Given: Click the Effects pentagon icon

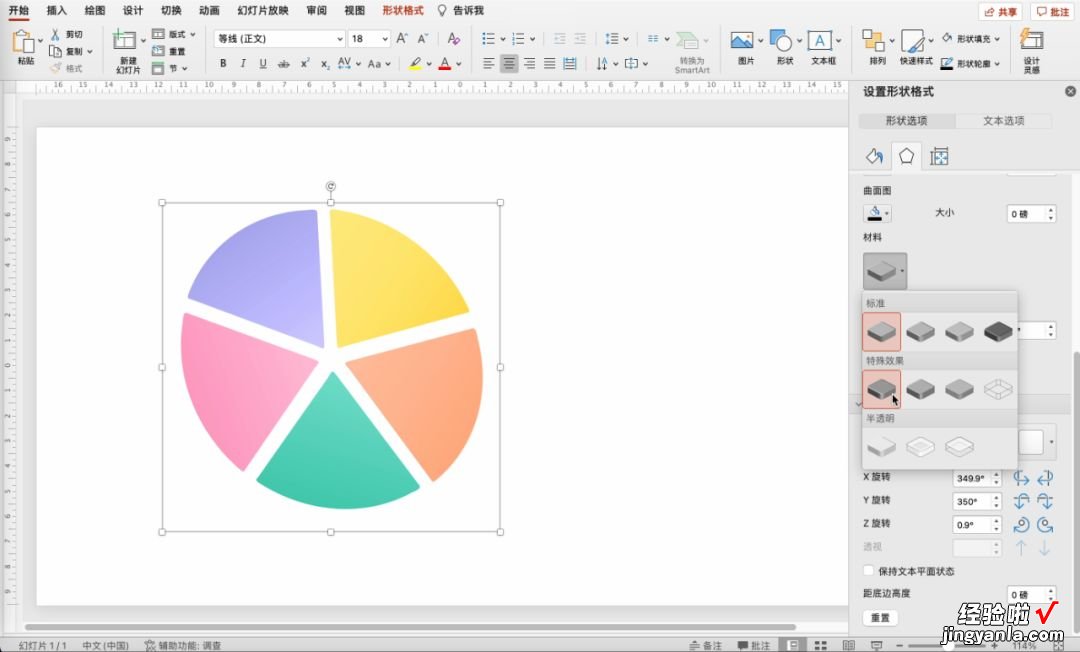Looking at the screenshot, I should [x=906, y=156].
